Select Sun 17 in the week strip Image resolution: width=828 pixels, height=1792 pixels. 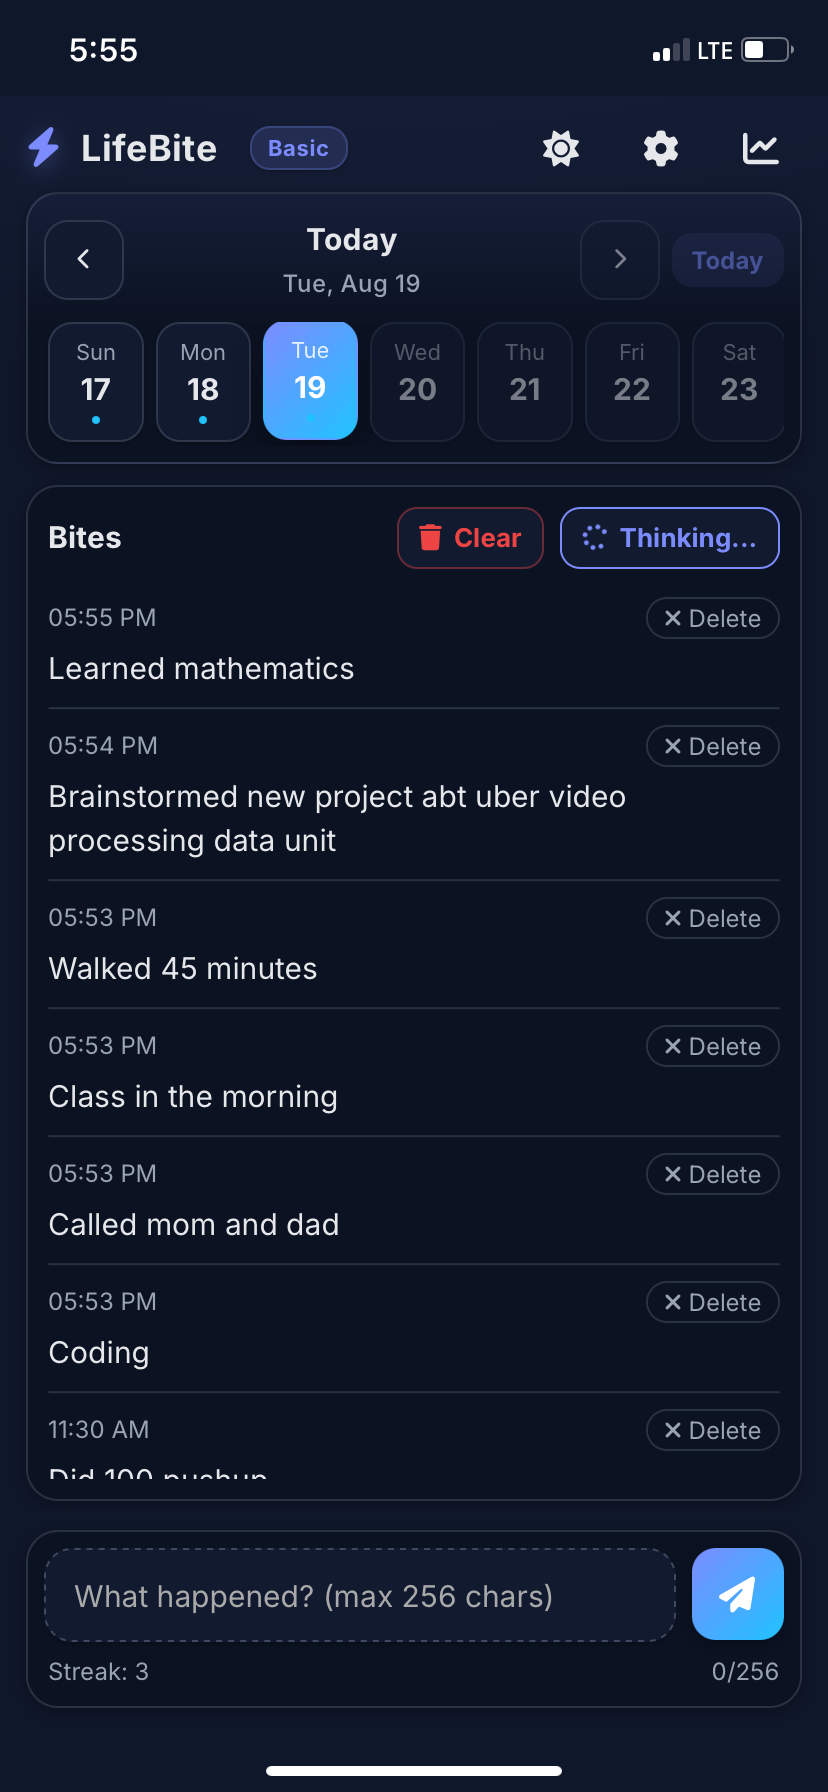(96, 381)
